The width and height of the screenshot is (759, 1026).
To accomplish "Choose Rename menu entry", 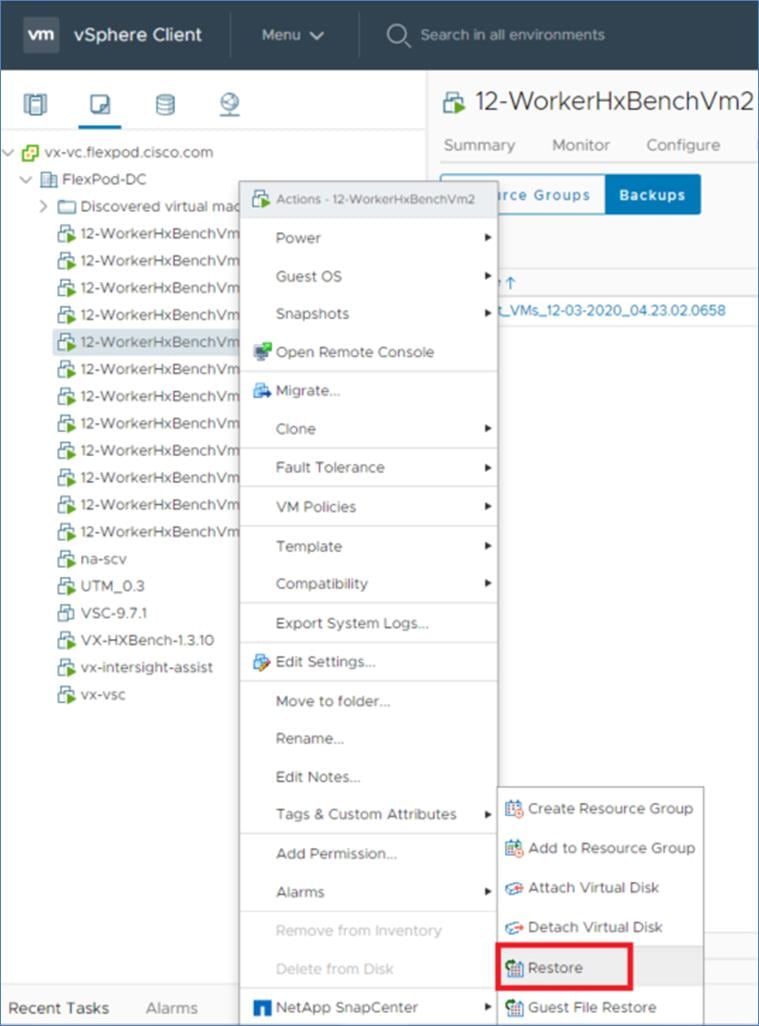I will 369,739.
